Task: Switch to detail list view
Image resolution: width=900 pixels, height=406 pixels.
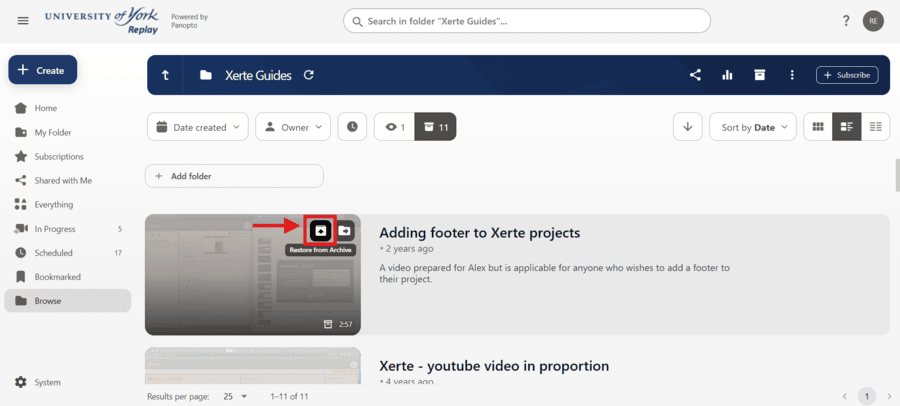Action: coord(847,127)
